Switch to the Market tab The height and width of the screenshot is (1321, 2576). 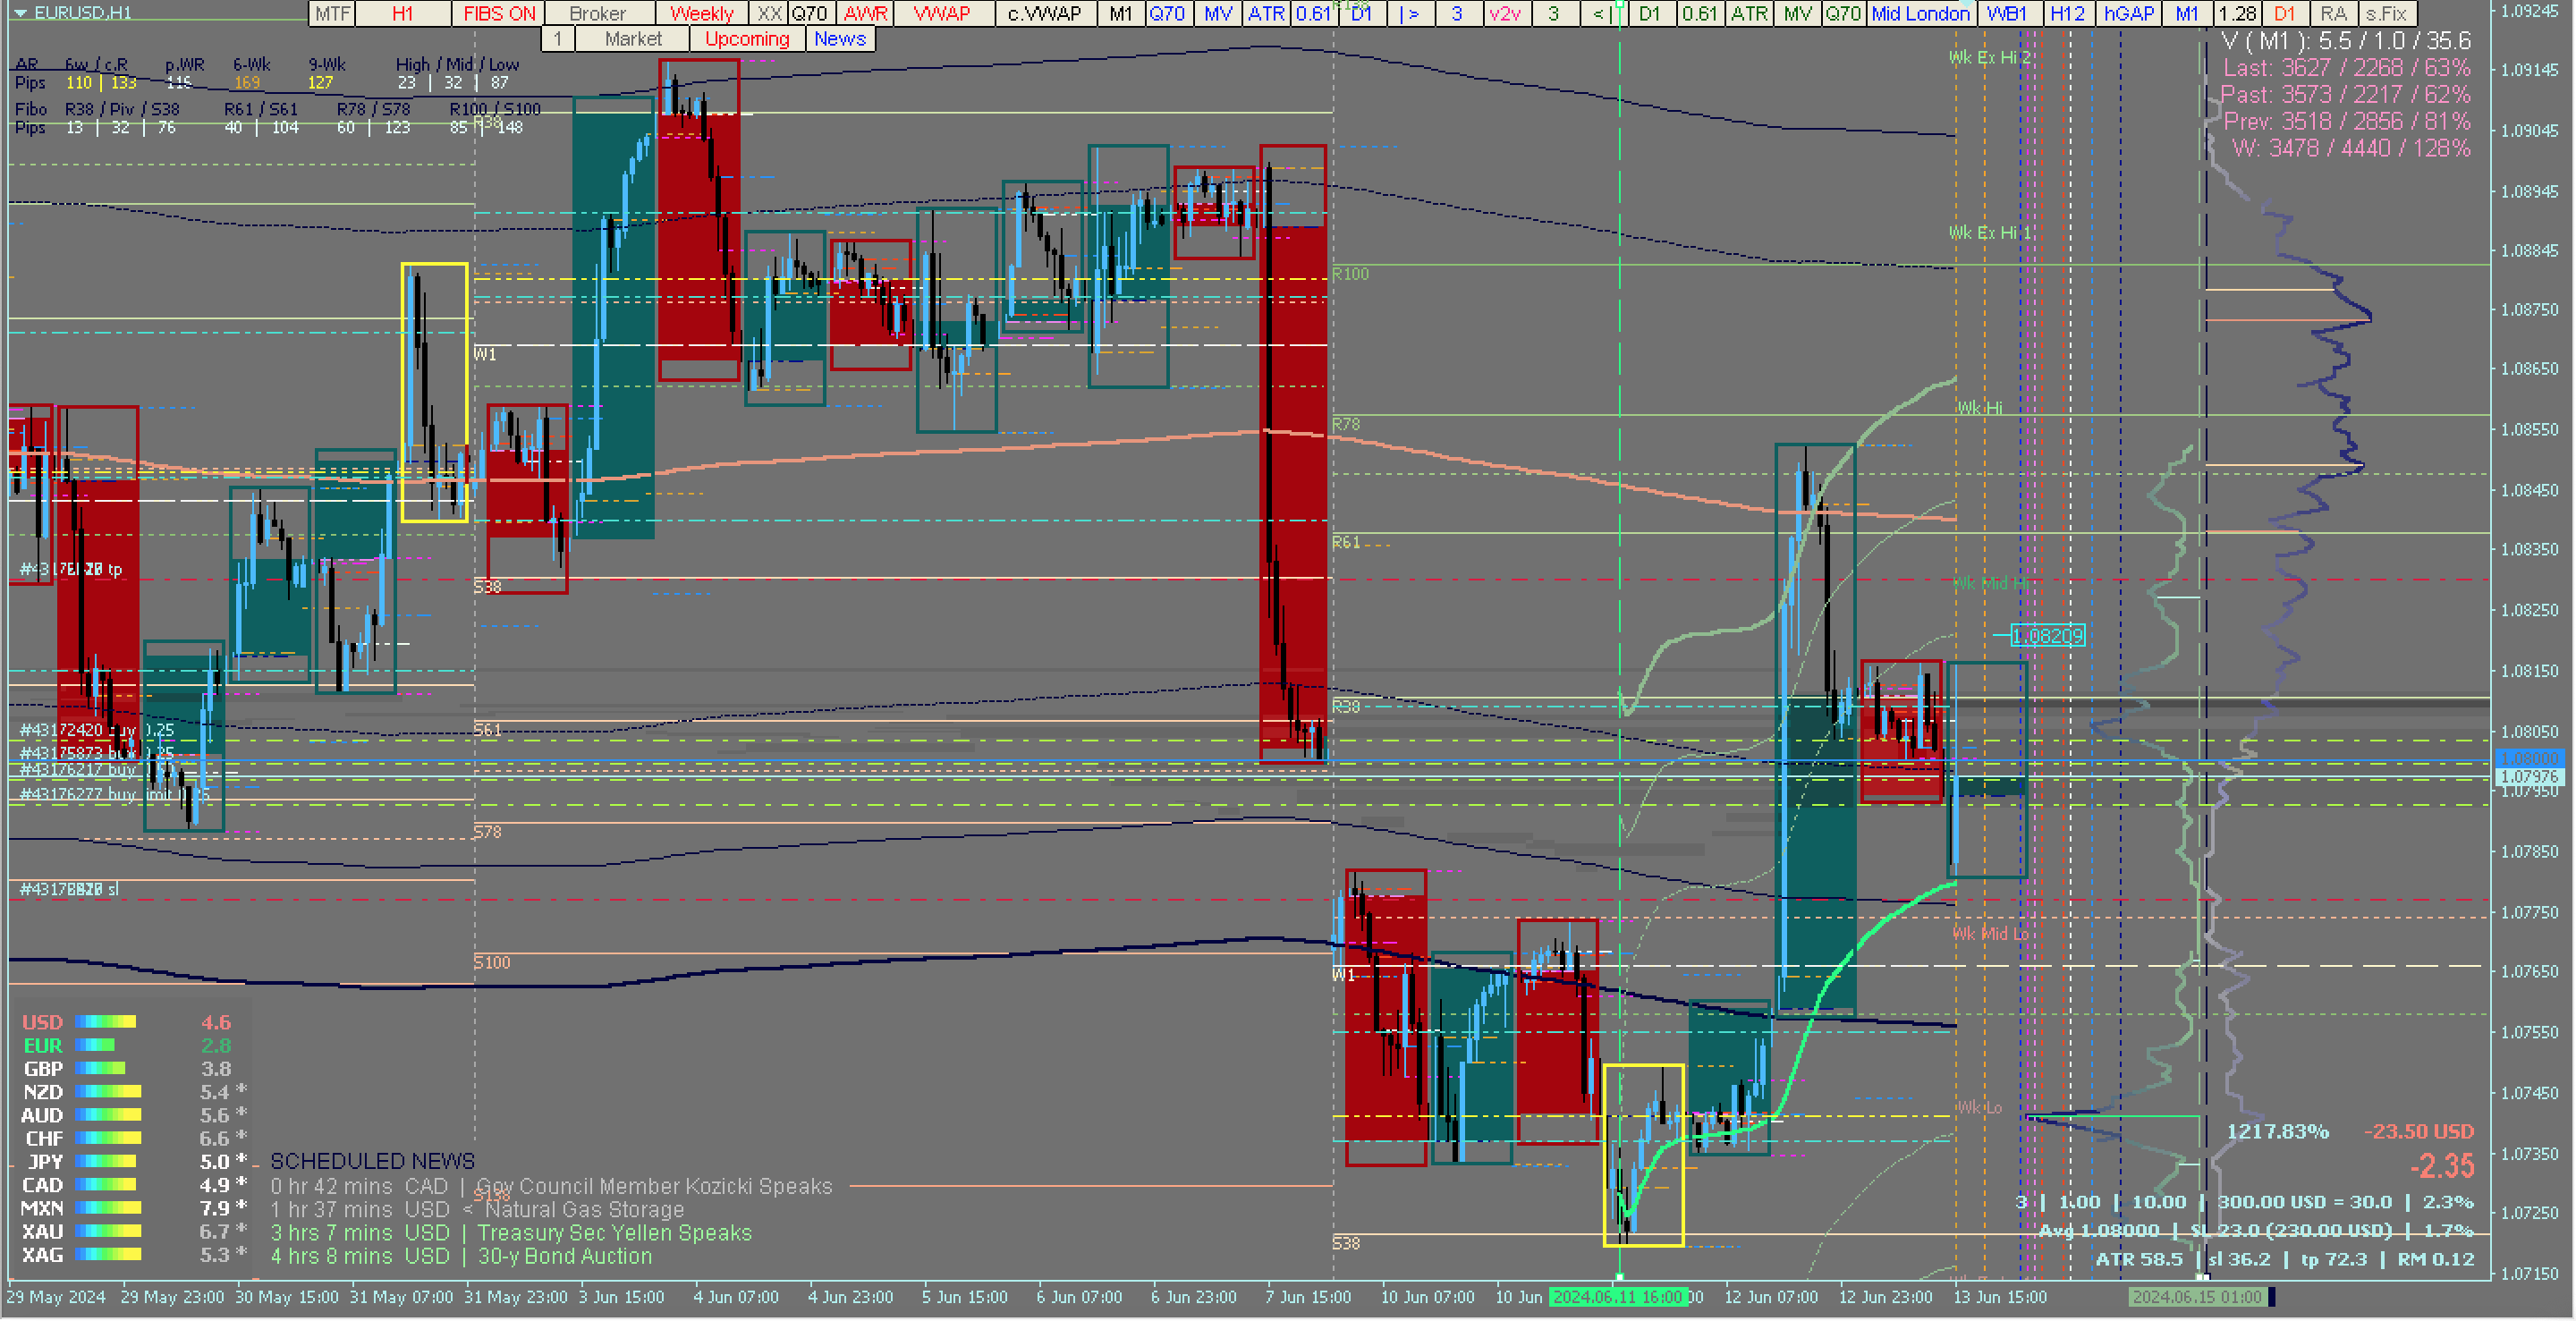tap(633, 39)
